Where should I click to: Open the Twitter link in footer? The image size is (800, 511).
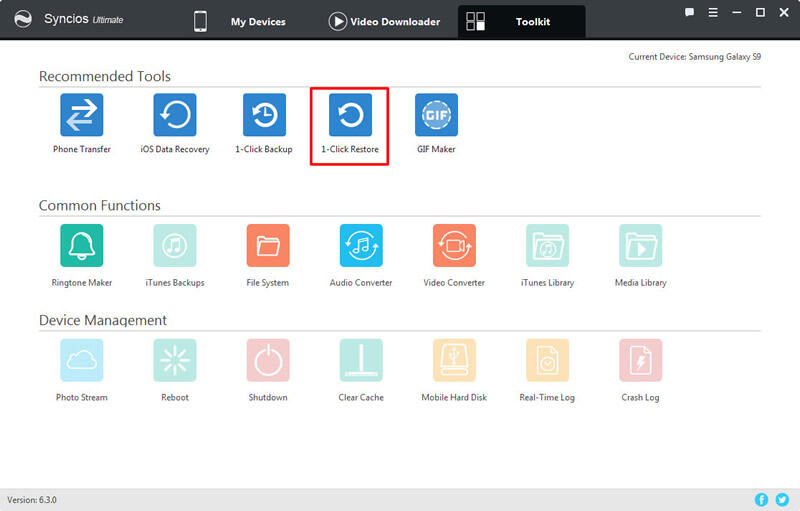pos(782,499)
